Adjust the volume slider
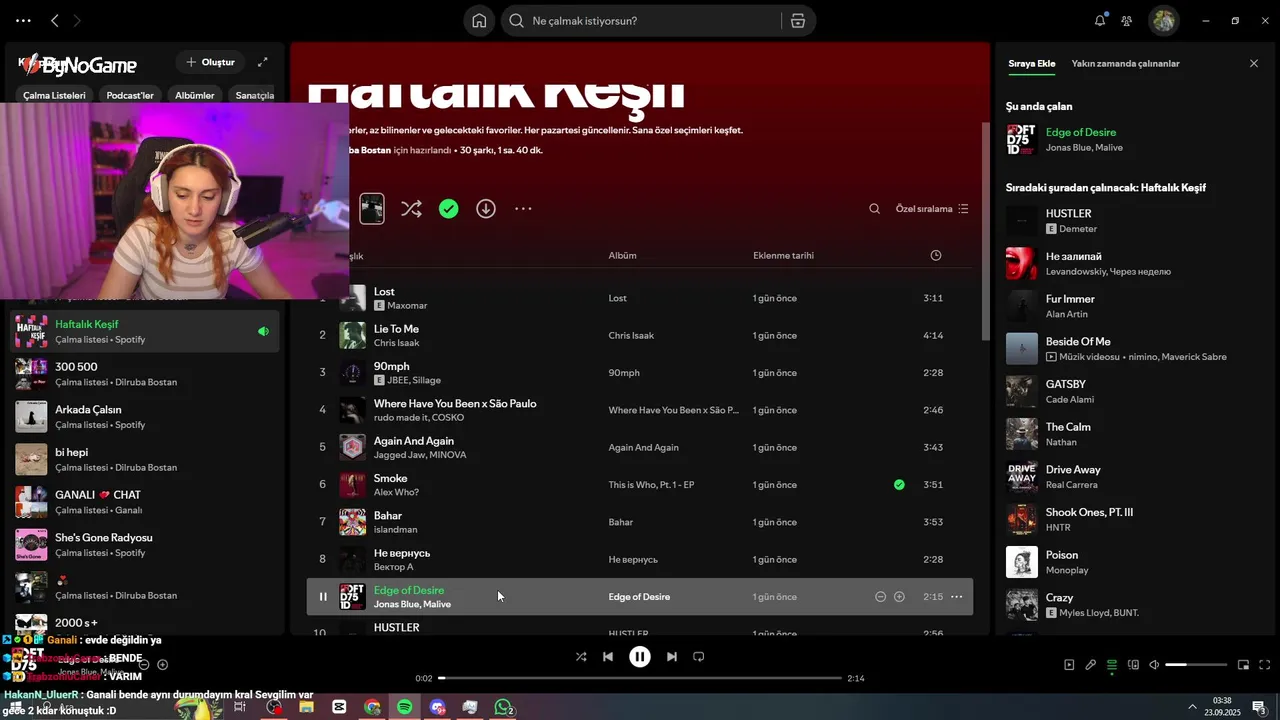This screenshot has width=1280, height=720. point(1196,665)
